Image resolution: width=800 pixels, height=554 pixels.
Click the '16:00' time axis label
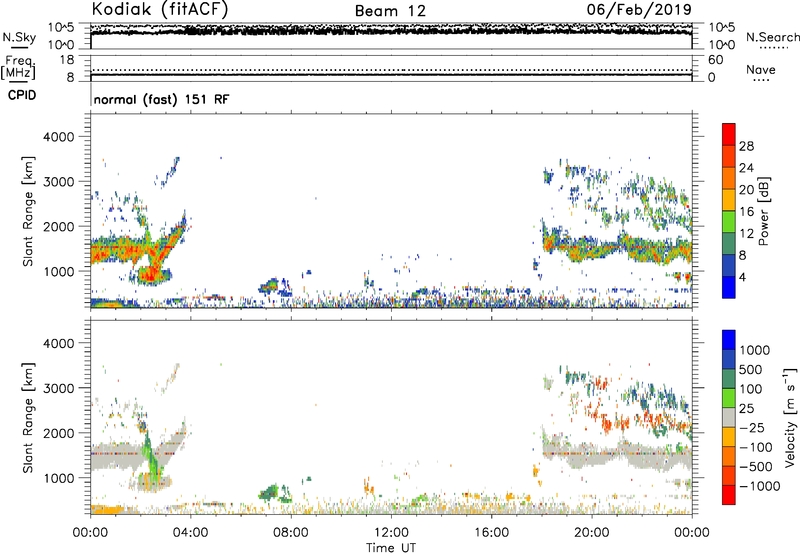coord(491,533)
